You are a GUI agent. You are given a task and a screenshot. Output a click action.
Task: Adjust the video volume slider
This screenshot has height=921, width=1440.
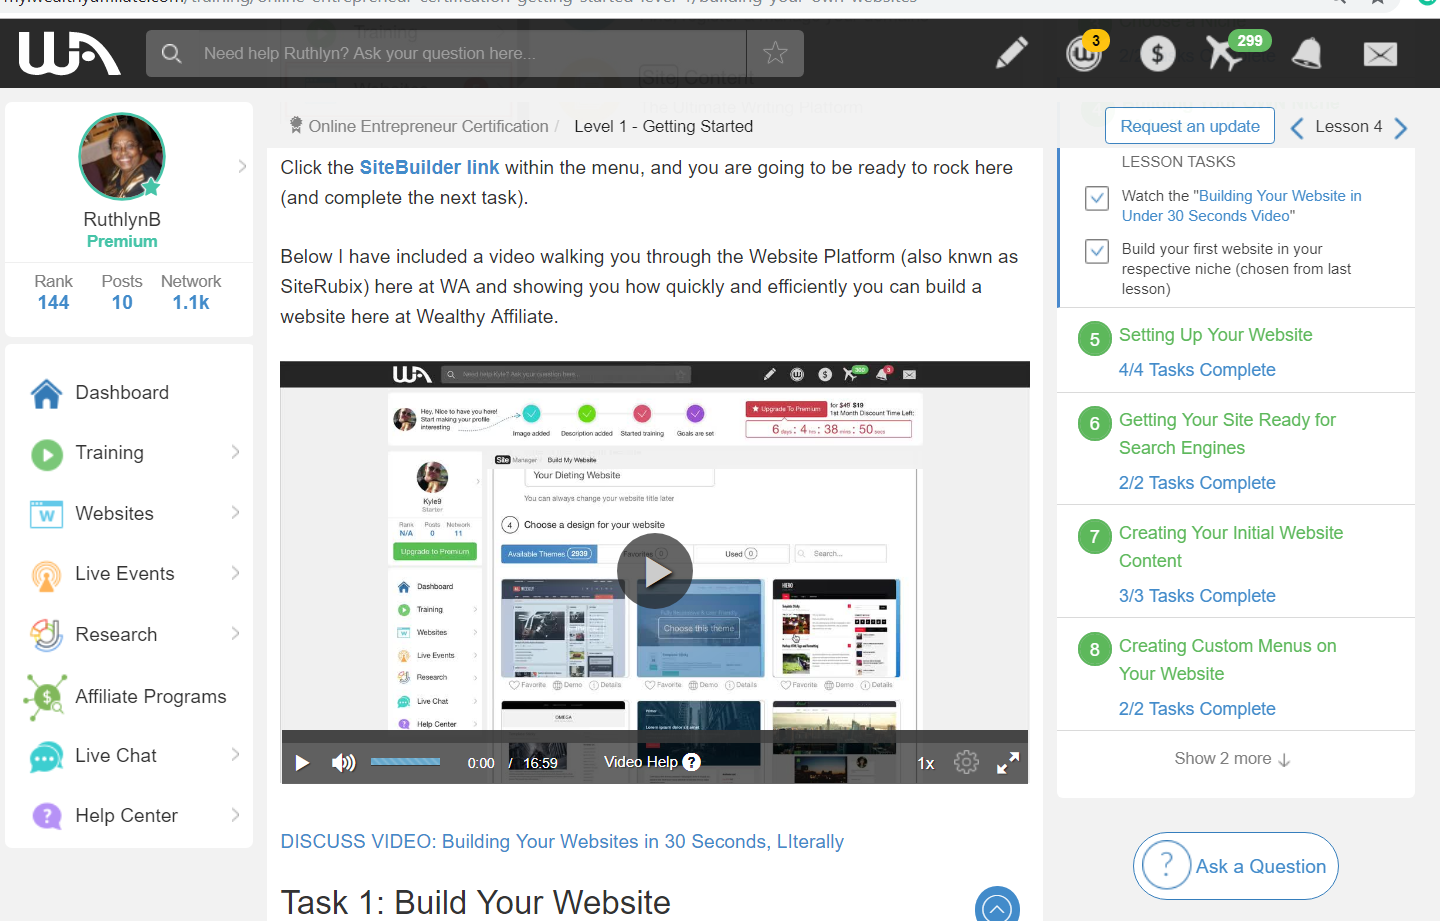(405, 762)
